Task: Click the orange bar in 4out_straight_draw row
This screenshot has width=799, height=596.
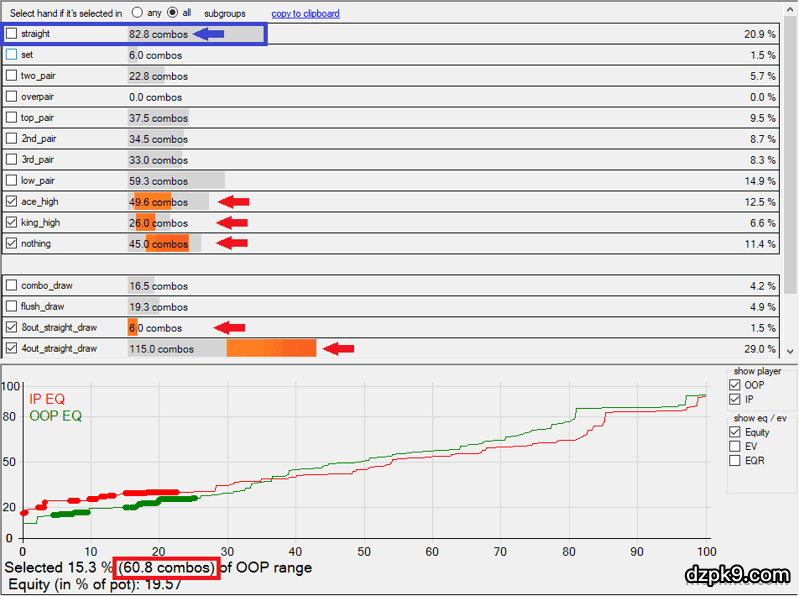Action: [x=271, y=349]
